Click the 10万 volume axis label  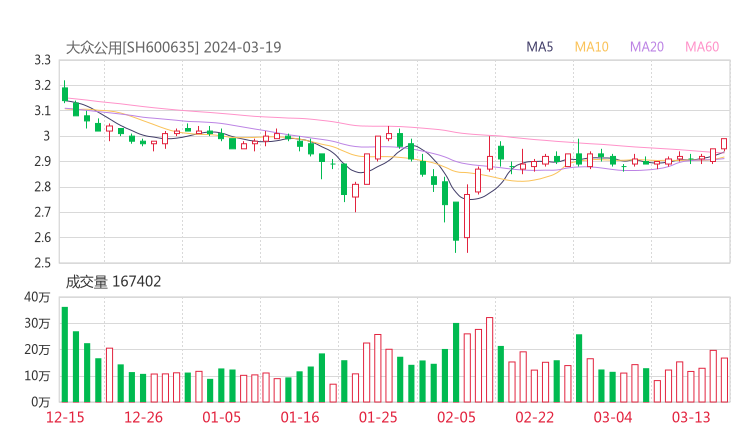click(x=37, y=376)
